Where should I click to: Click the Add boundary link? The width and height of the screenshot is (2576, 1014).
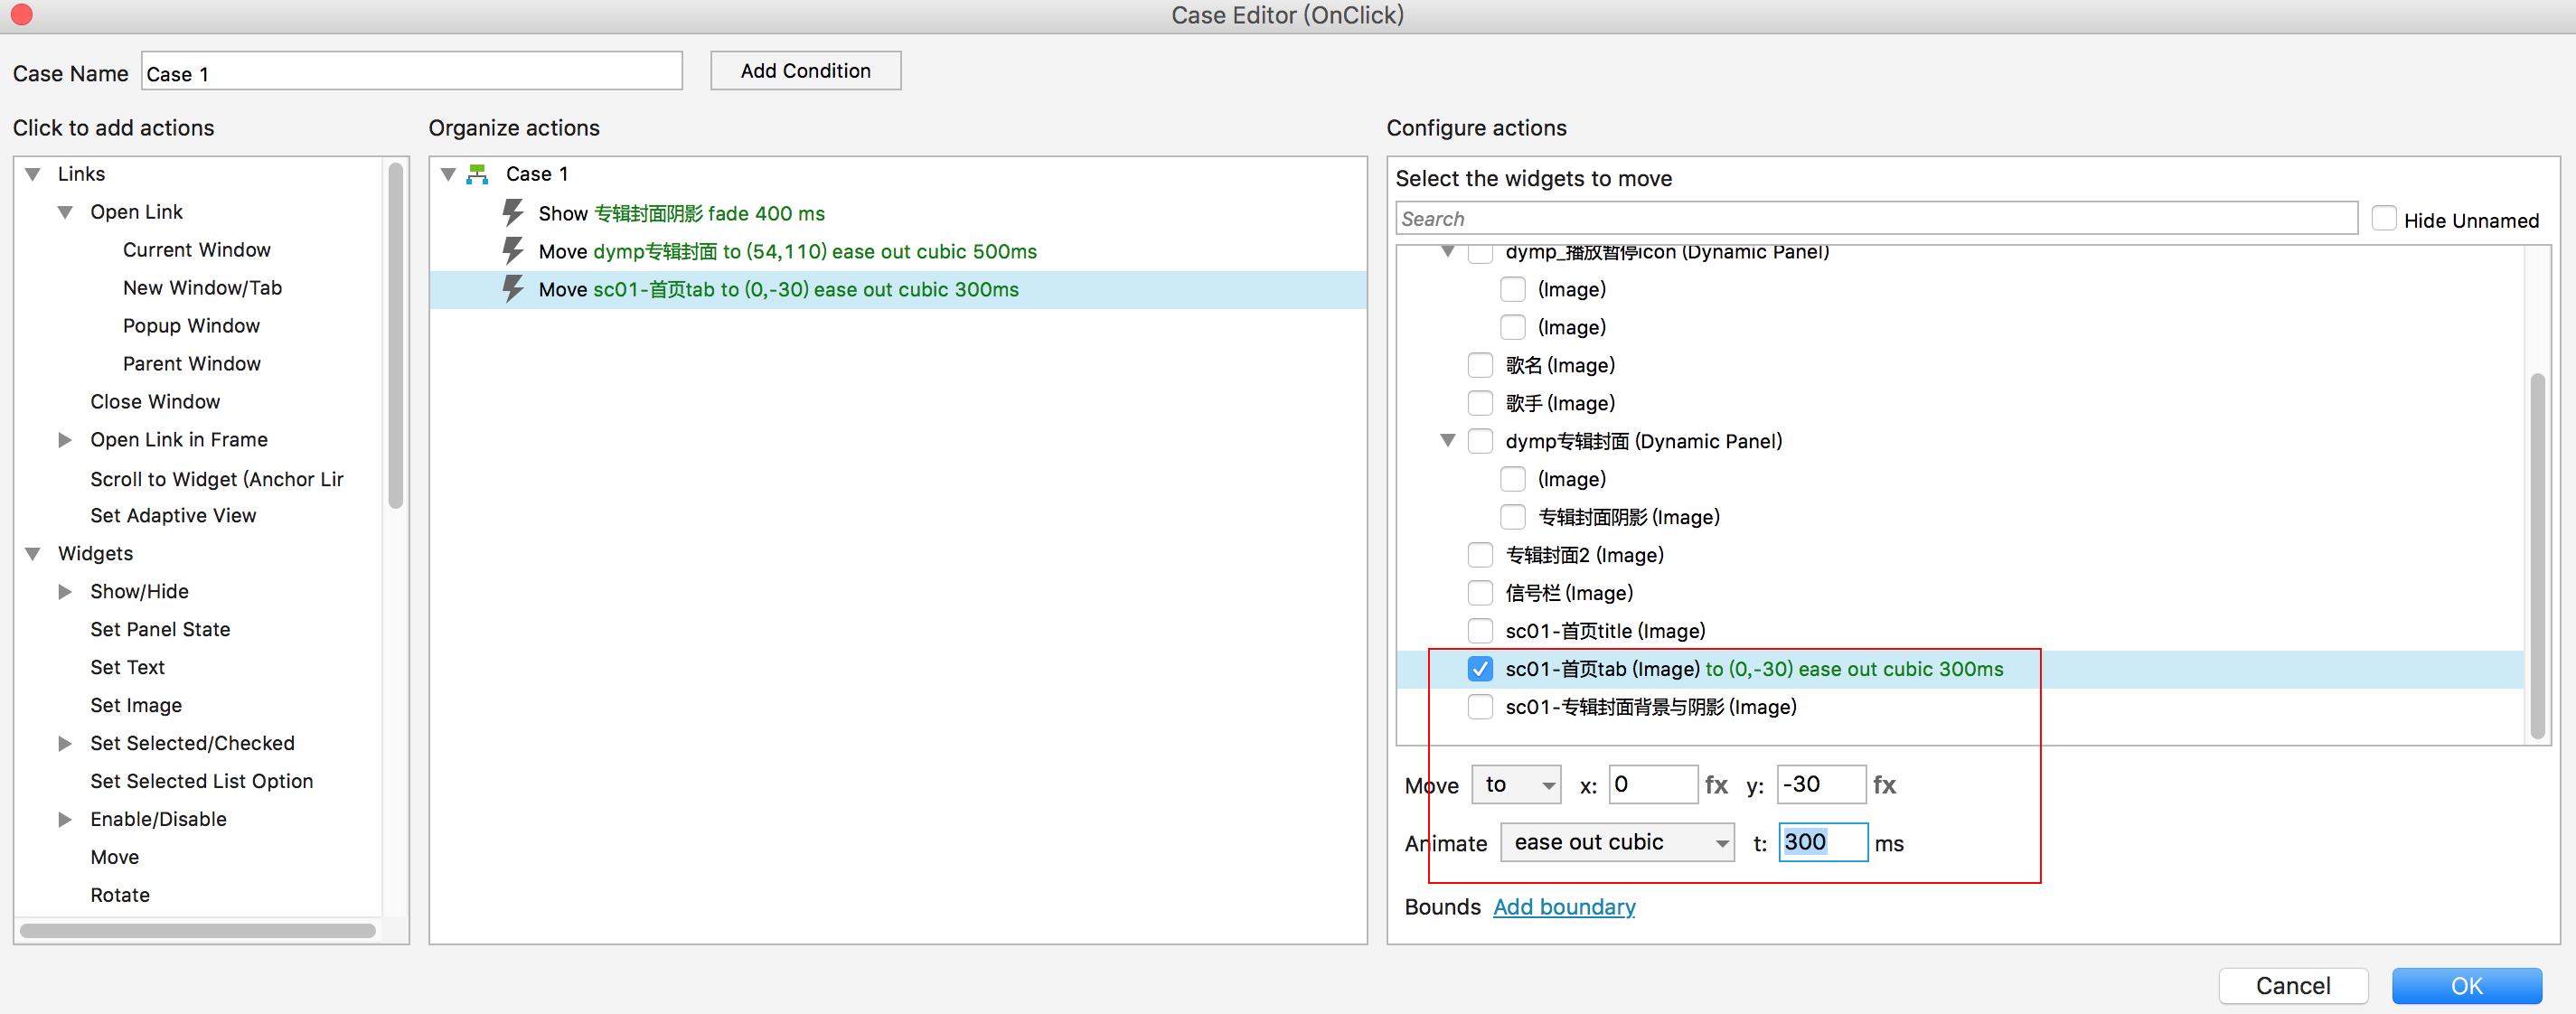(1564, 907)
